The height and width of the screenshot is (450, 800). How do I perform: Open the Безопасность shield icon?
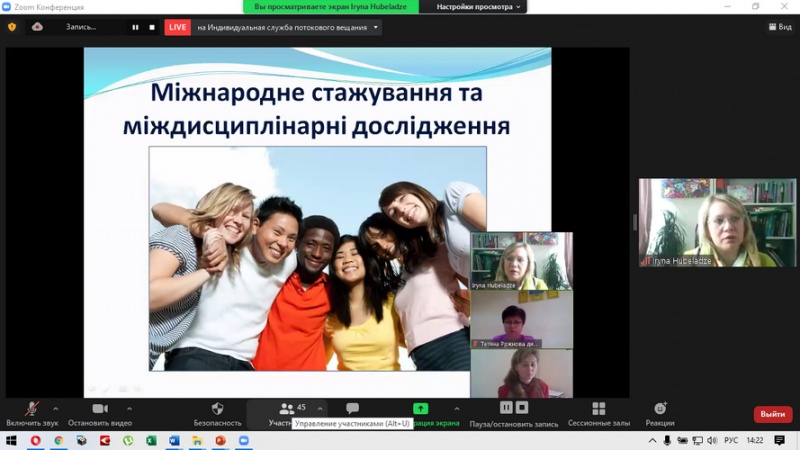click(217, 409)
